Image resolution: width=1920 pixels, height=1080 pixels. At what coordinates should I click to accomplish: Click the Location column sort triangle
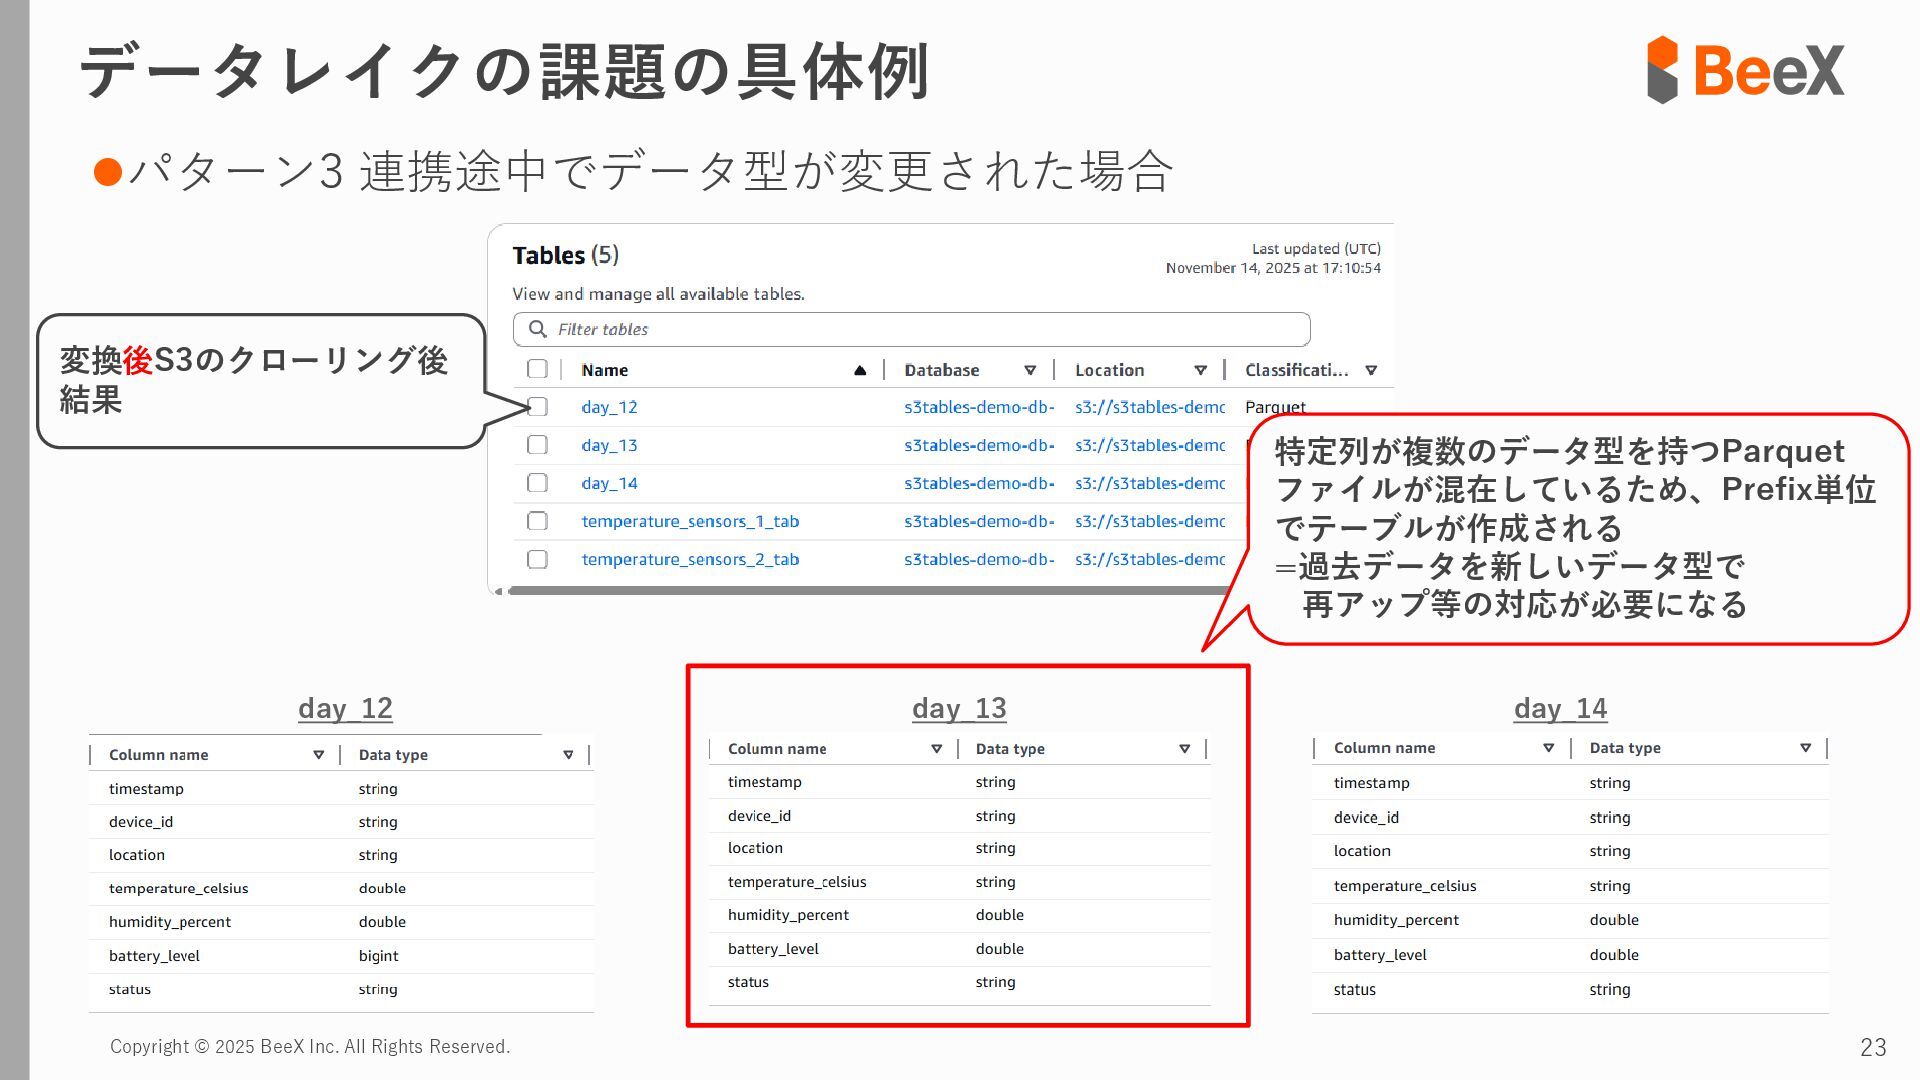(1200, 370)
